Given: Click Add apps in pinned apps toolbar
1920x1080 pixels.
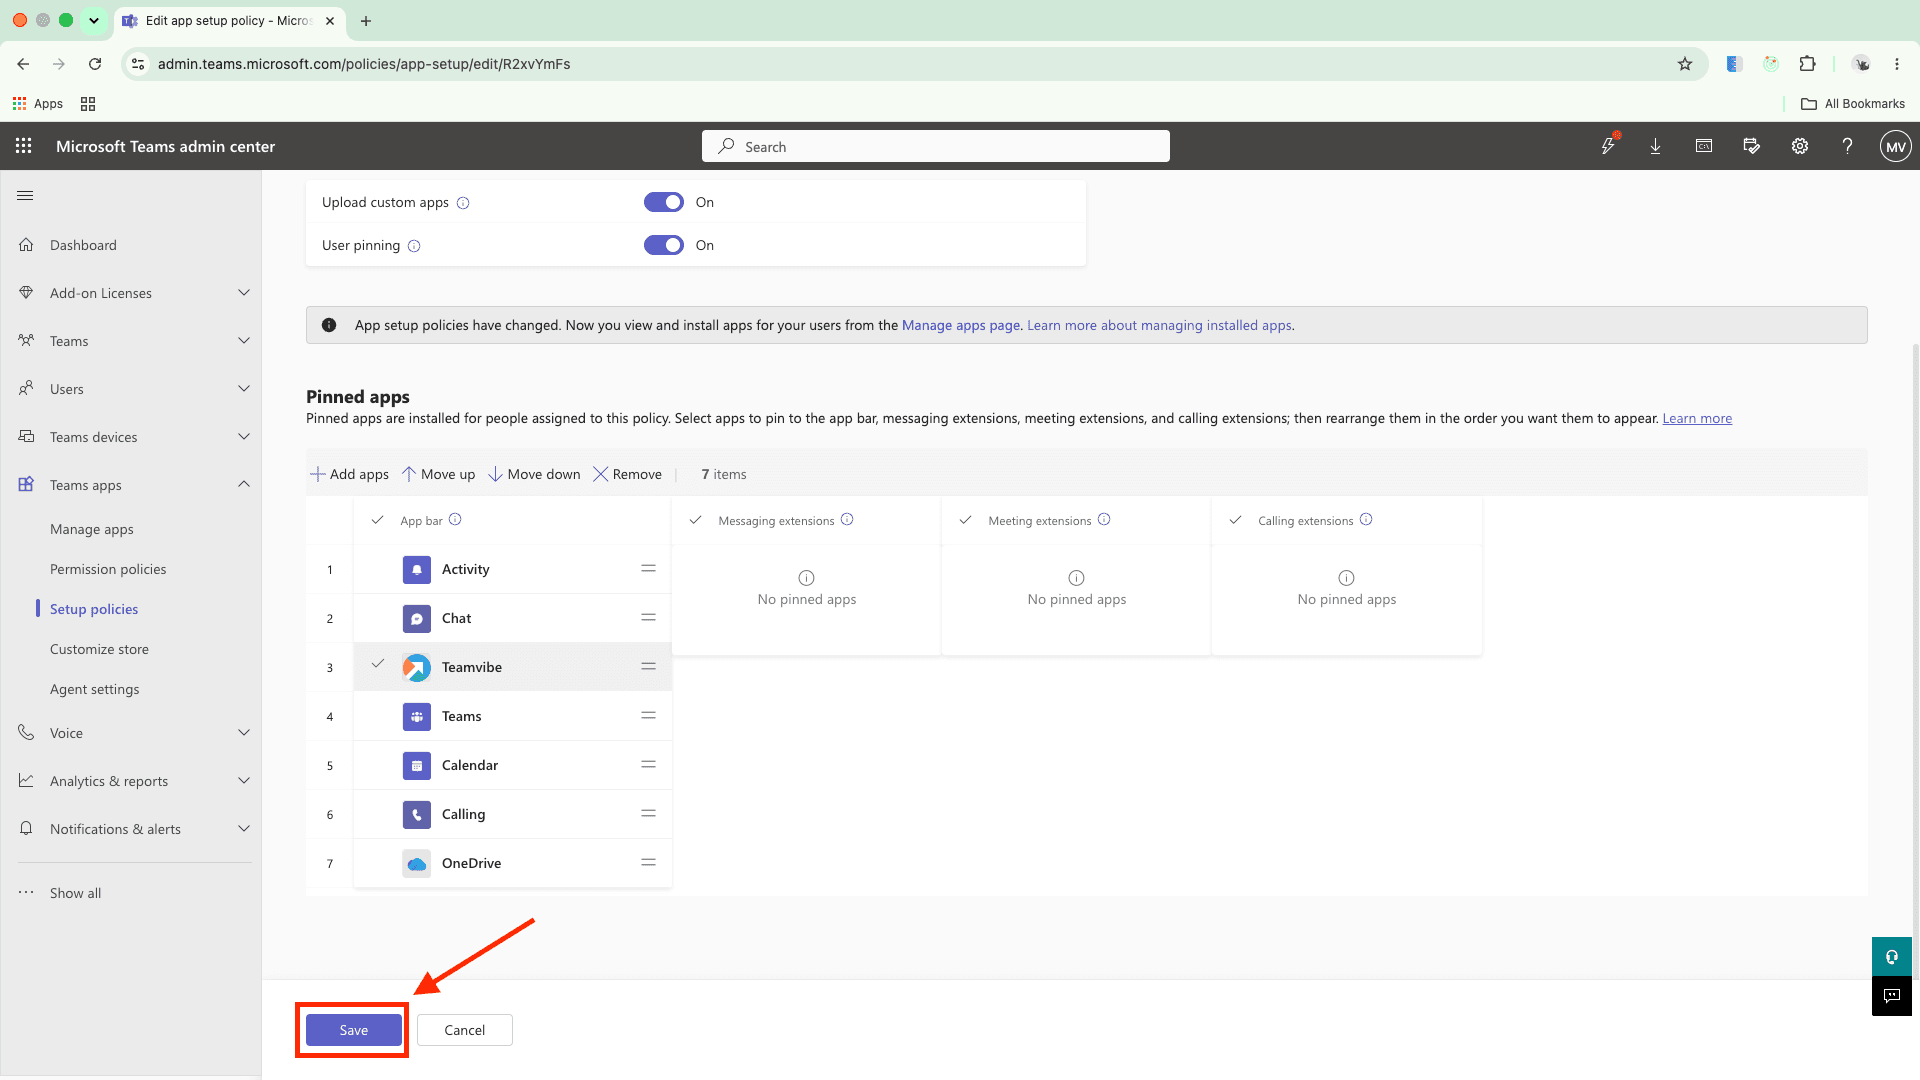Looking at the screenshot, I should pyautogui.click(x=349, y=474).
